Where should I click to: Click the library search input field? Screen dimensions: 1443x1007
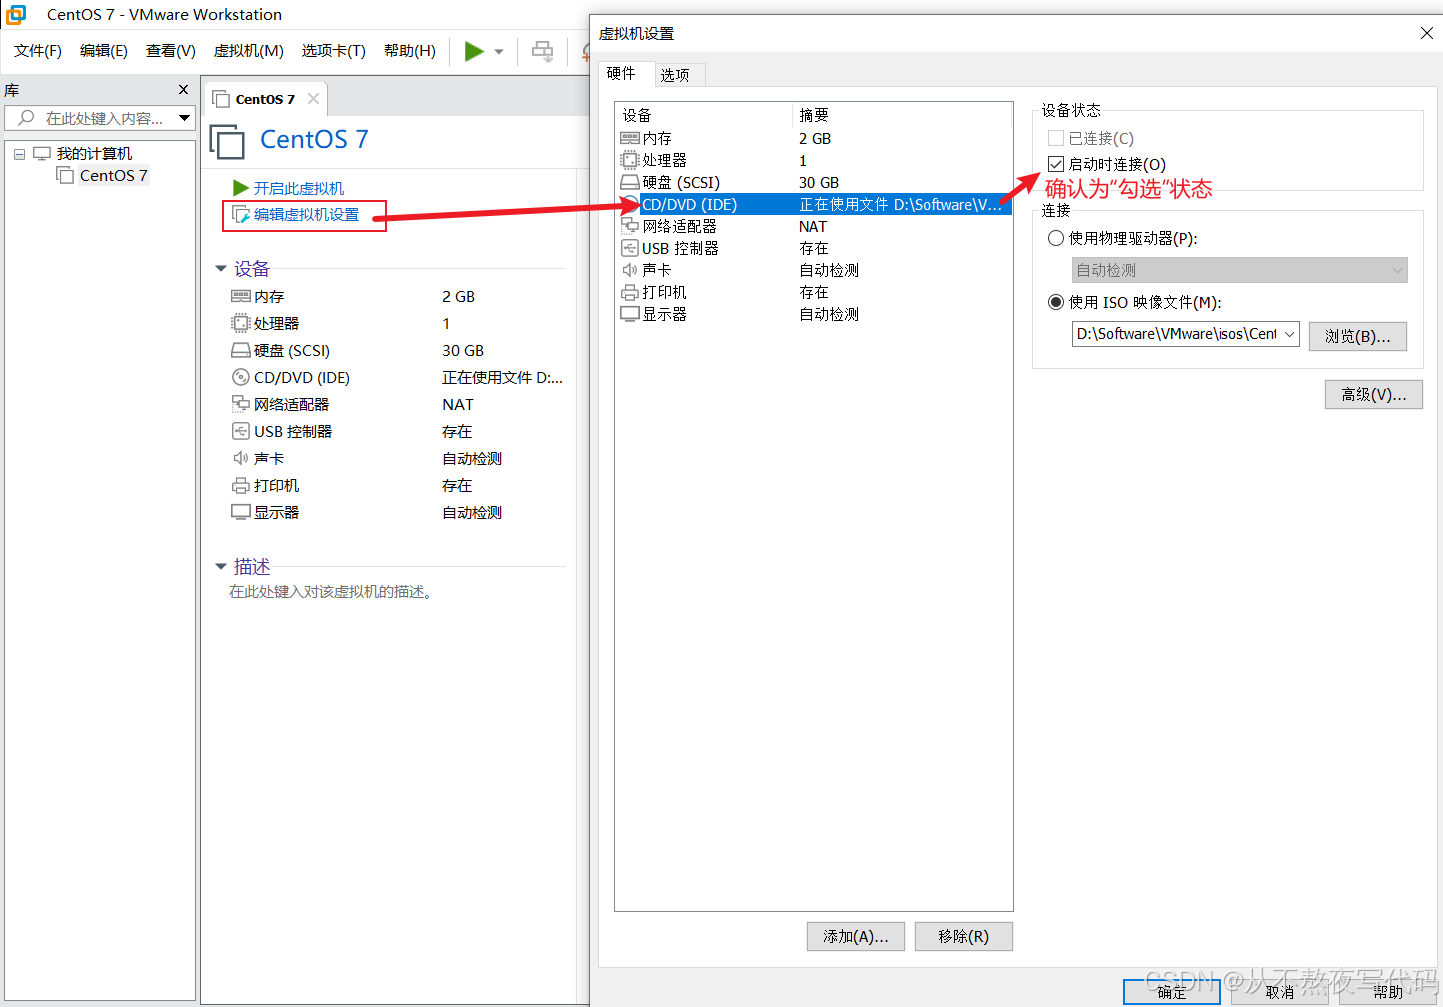104,118
